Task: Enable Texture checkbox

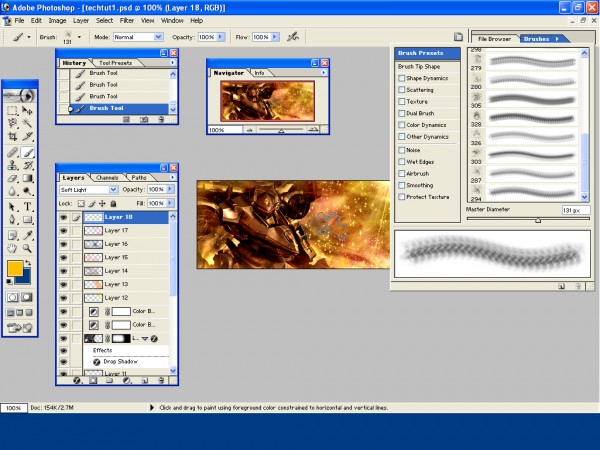Action: pos(401,101)
